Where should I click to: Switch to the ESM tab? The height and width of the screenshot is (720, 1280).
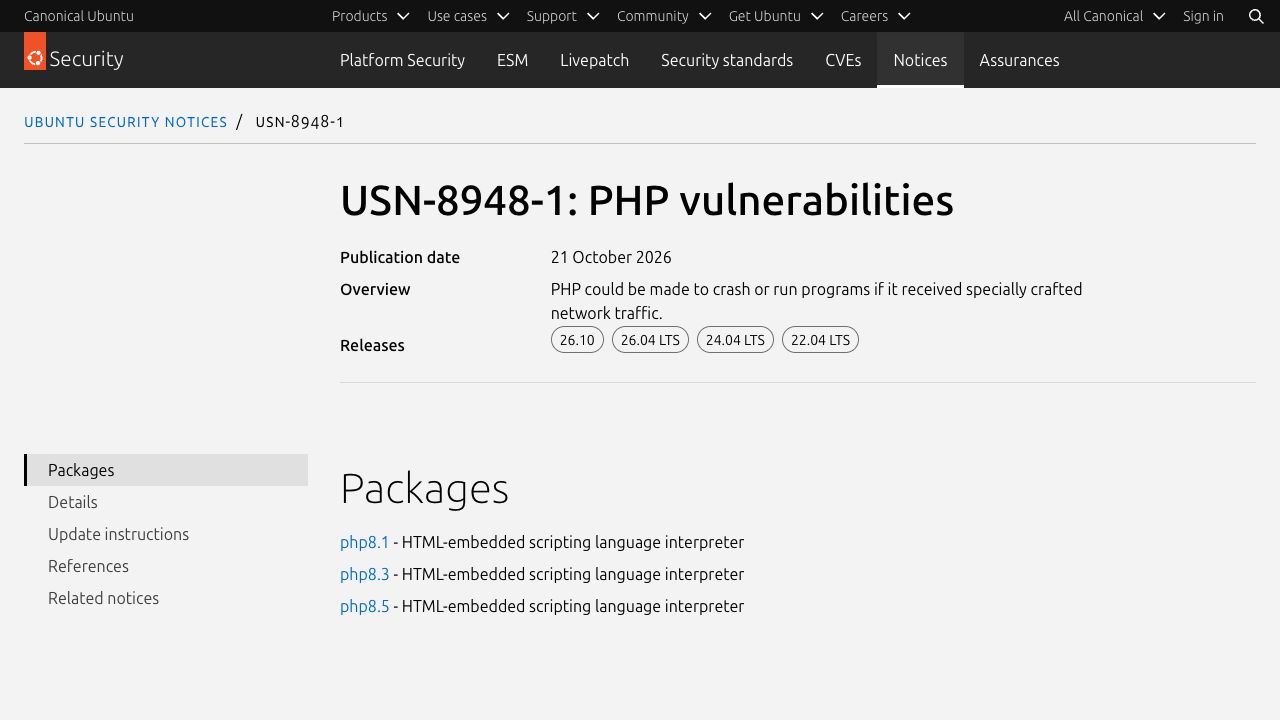pyautogui.click(x=512, y=60)
